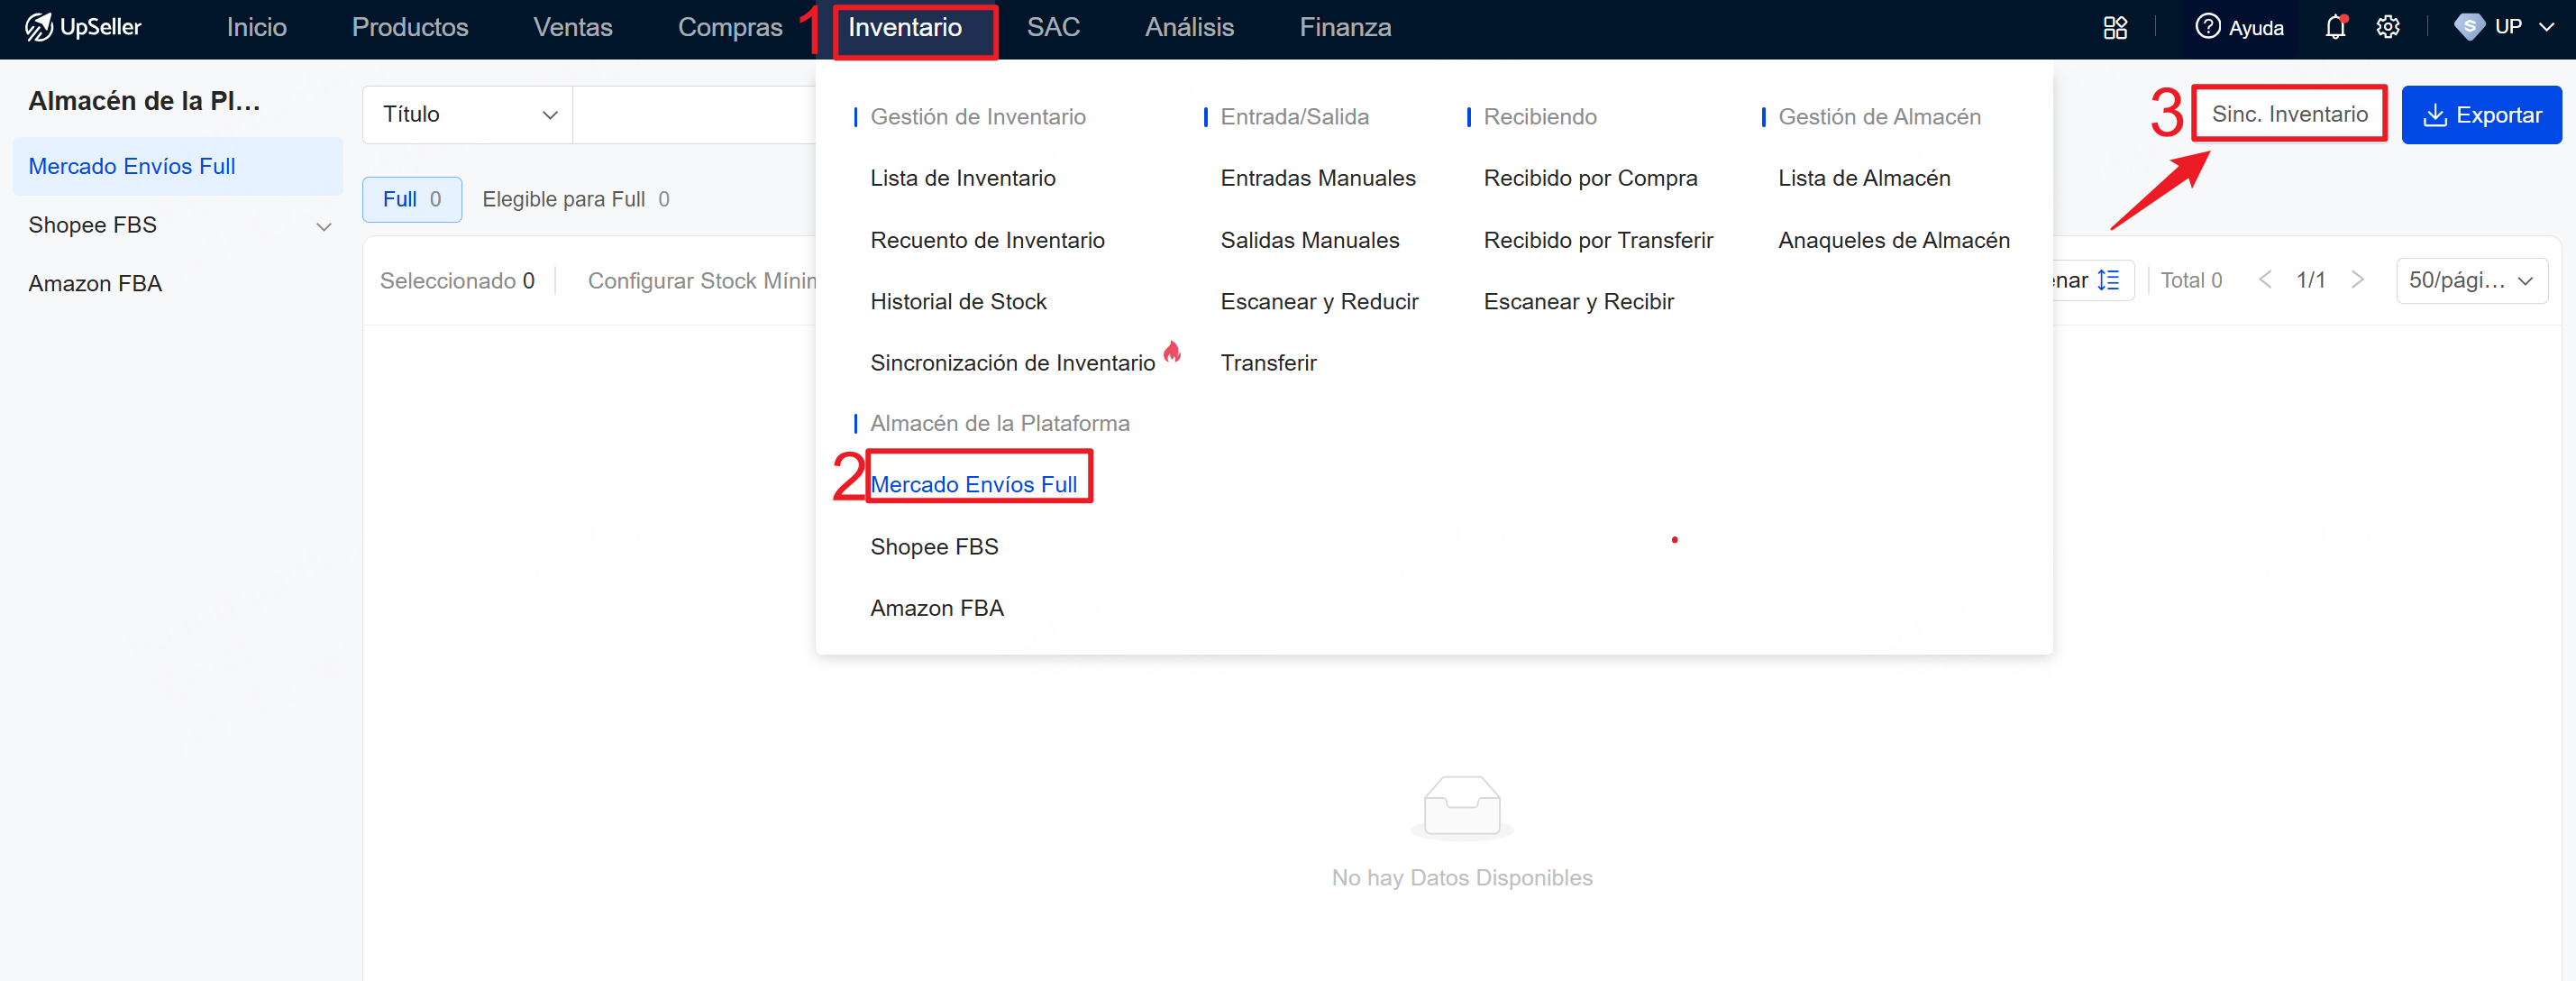Open Recibido por Transferir

coord(1598,240)
